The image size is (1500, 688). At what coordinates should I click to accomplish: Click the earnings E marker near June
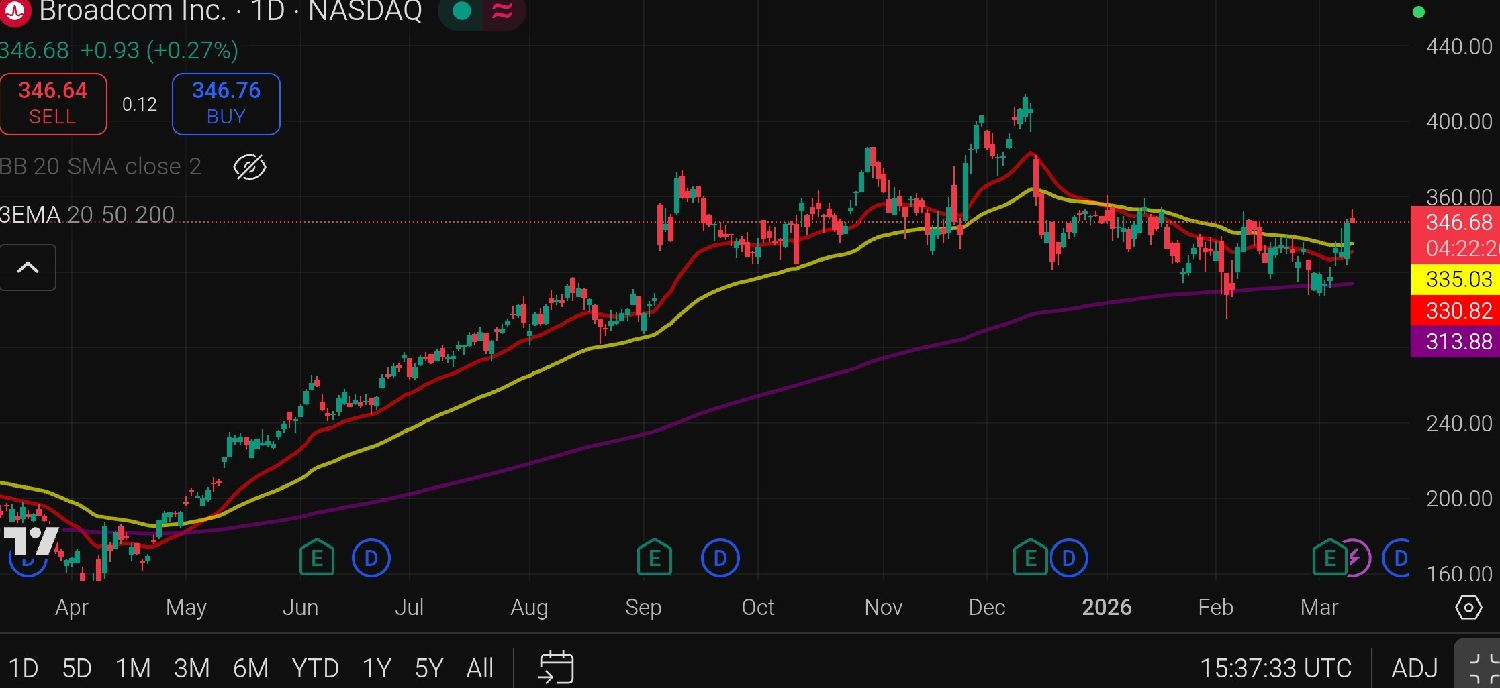coord(317,557)
